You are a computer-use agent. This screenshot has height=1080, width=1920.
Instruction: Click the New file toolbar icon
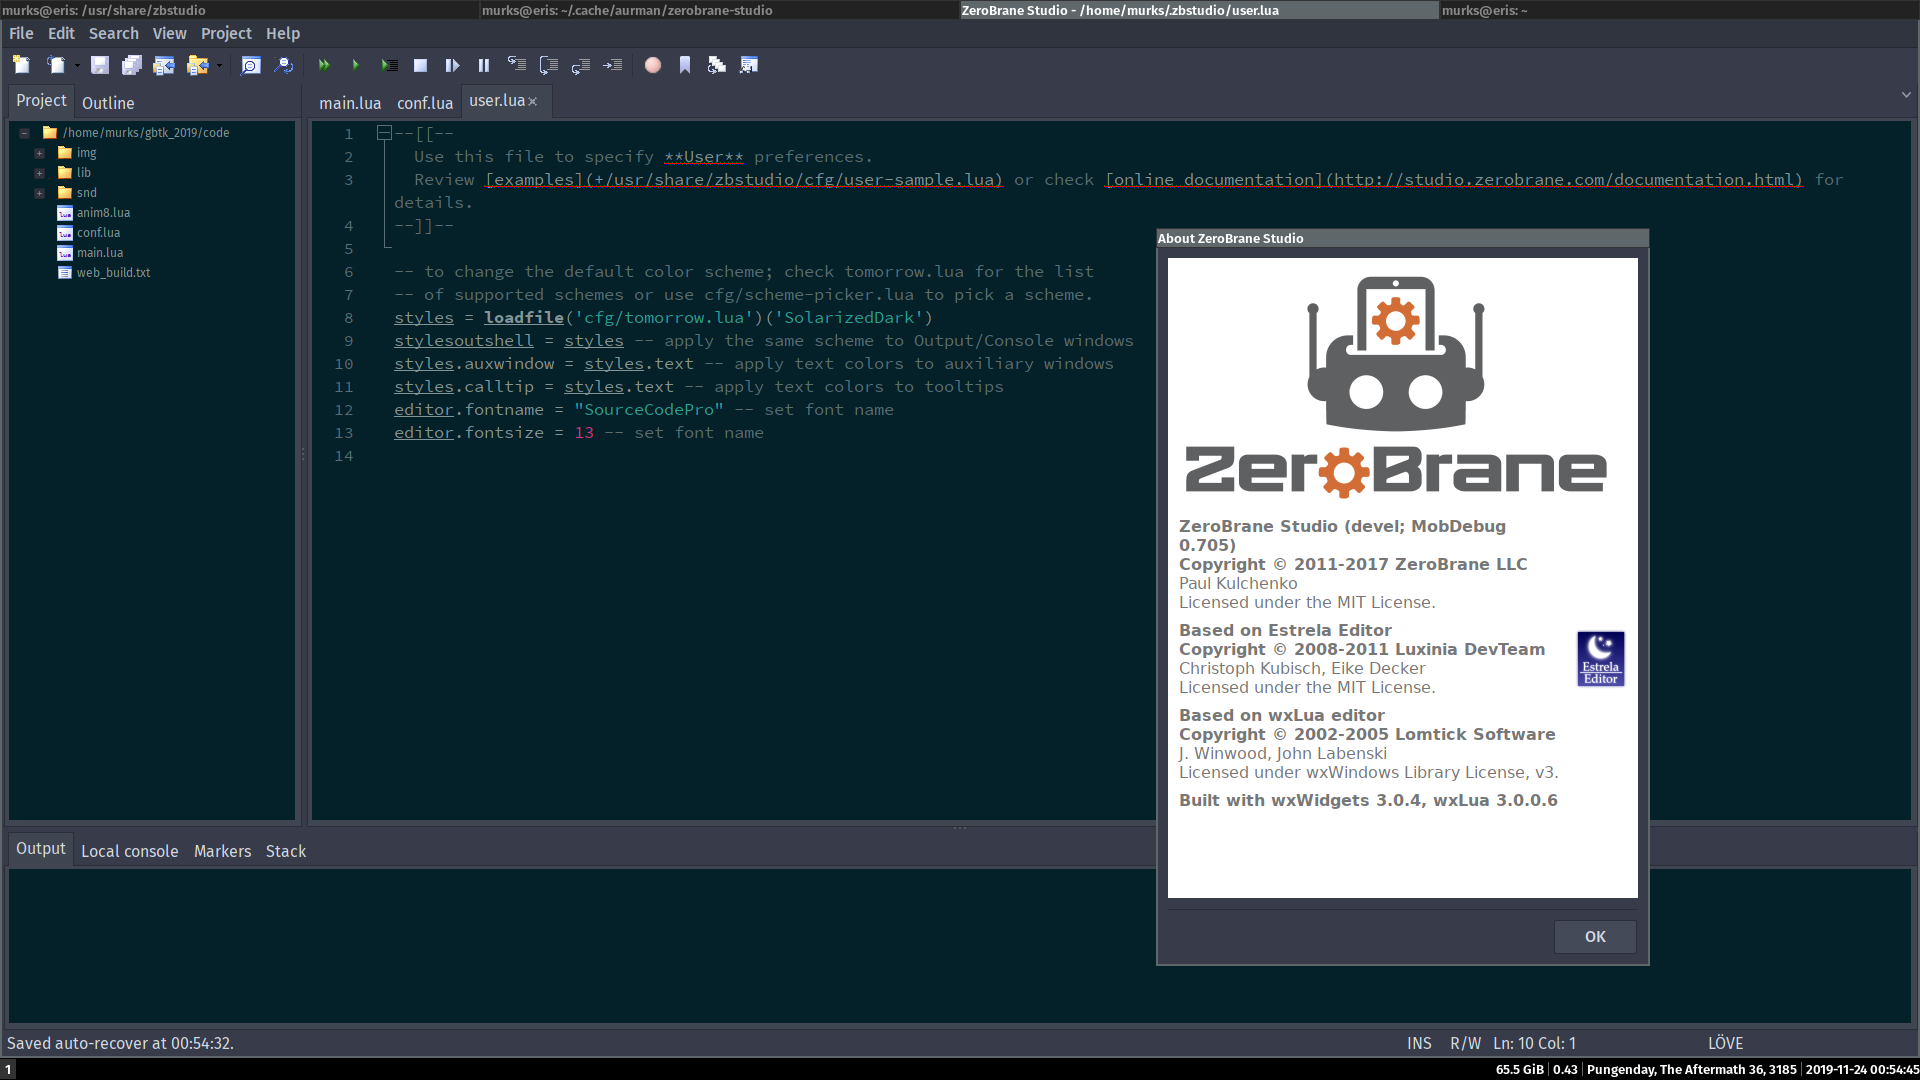pyautogui.click(x=21, y=65)
